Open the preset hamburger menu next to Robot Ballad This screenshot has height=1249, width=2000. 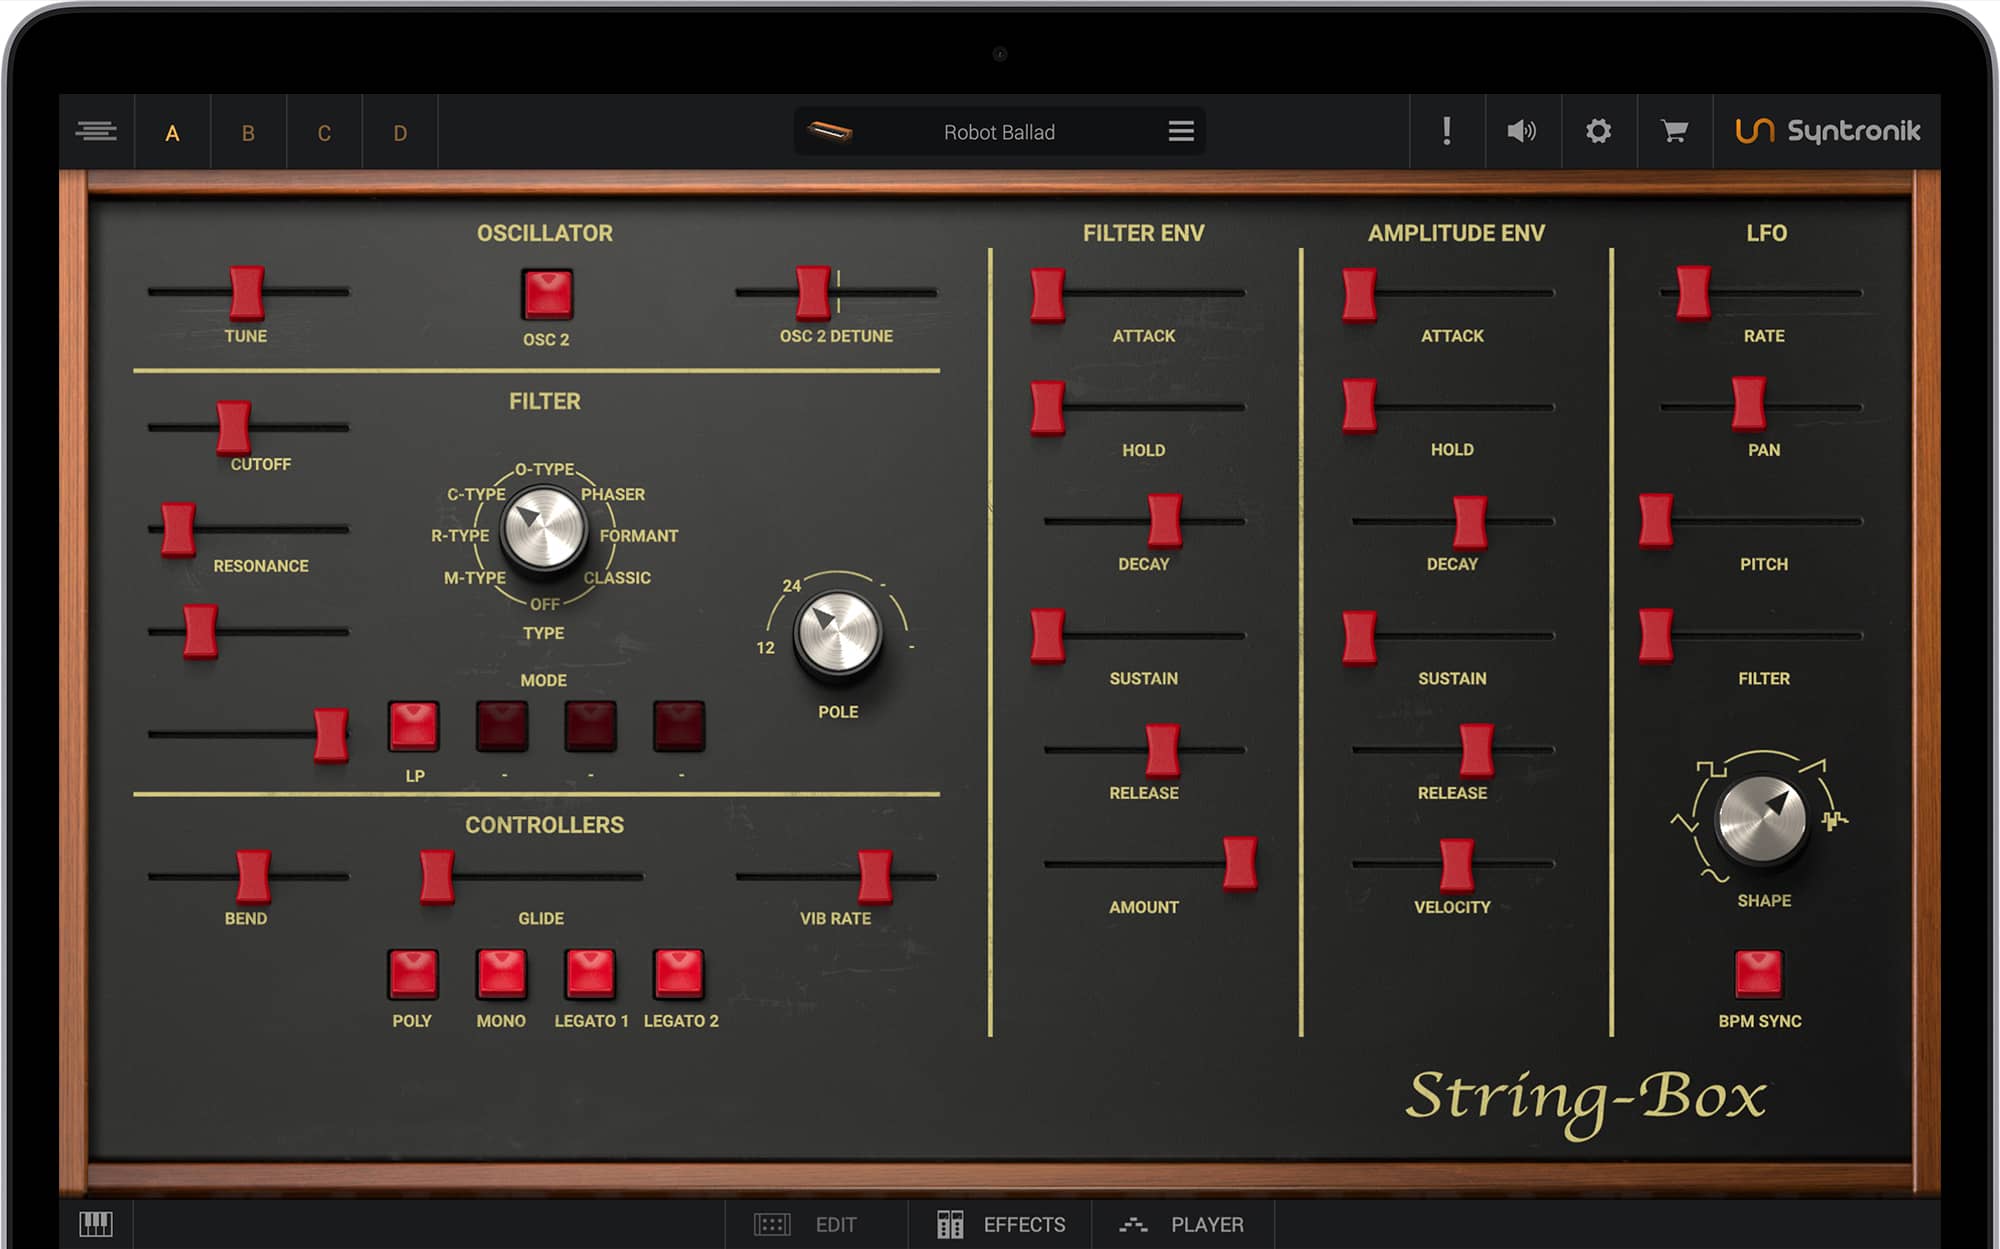(1181, 131)
